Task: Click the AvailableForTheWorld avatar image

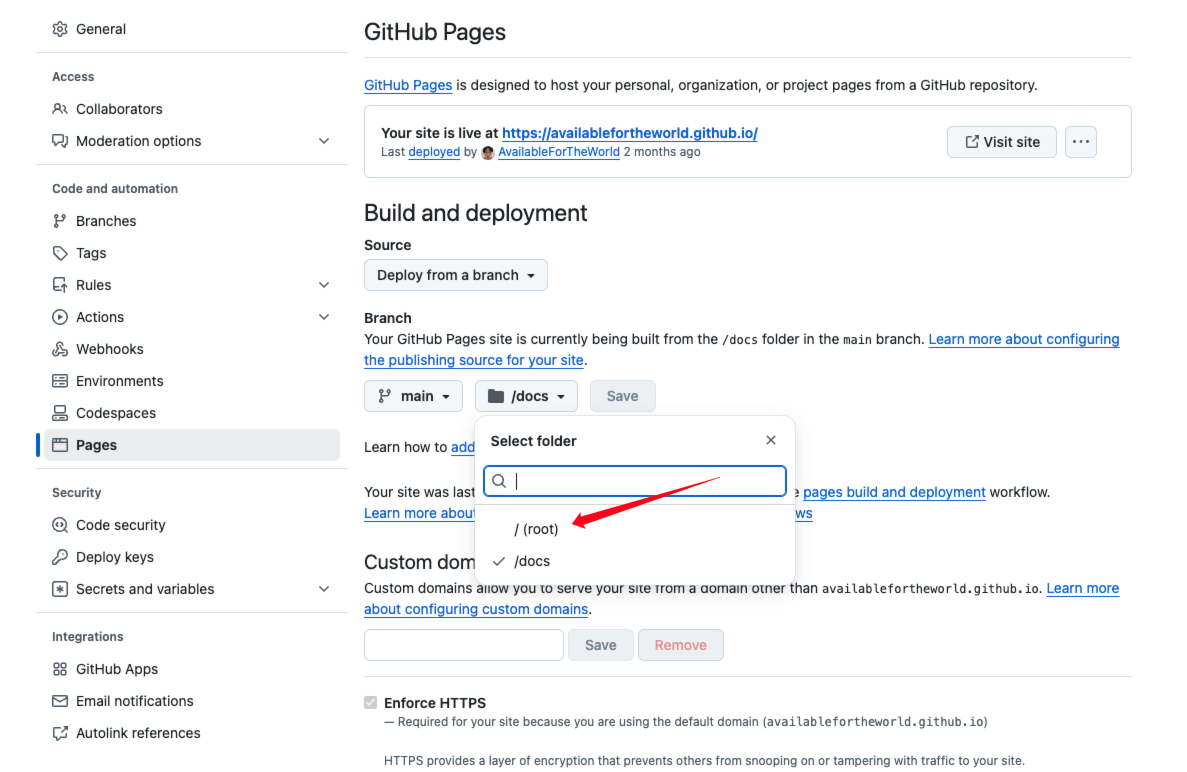Action: (x=488, y=152)
